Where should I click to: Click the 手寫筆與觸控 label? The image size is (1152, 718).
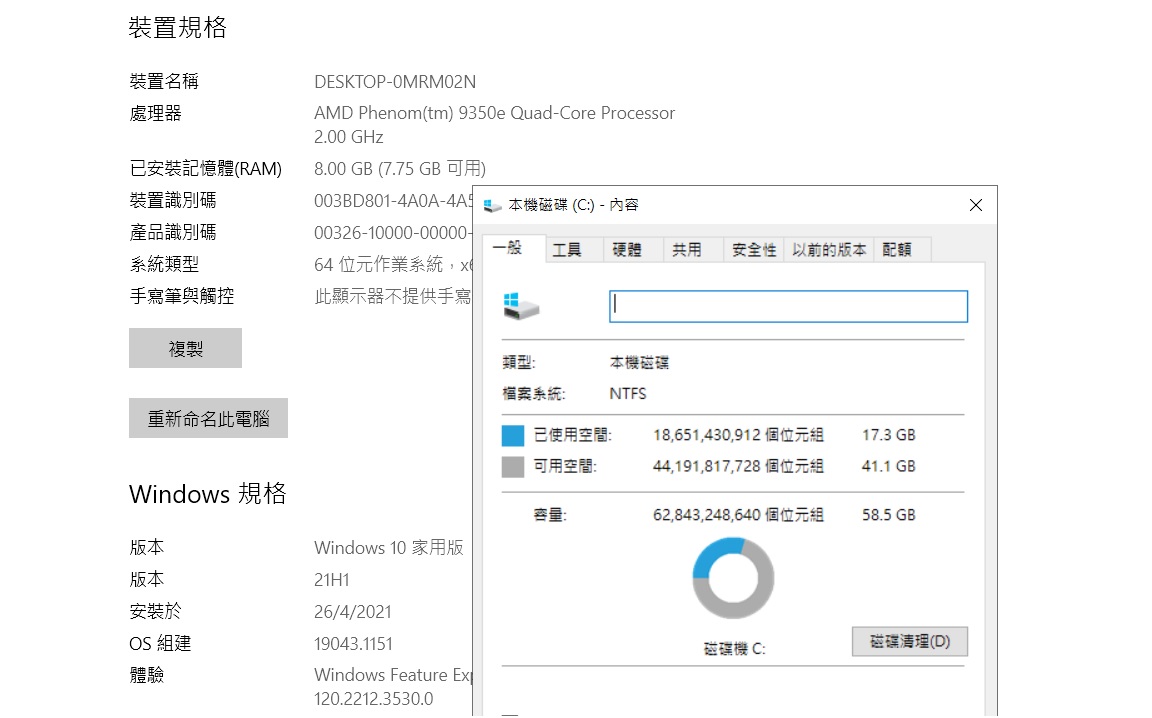point(182,296)
